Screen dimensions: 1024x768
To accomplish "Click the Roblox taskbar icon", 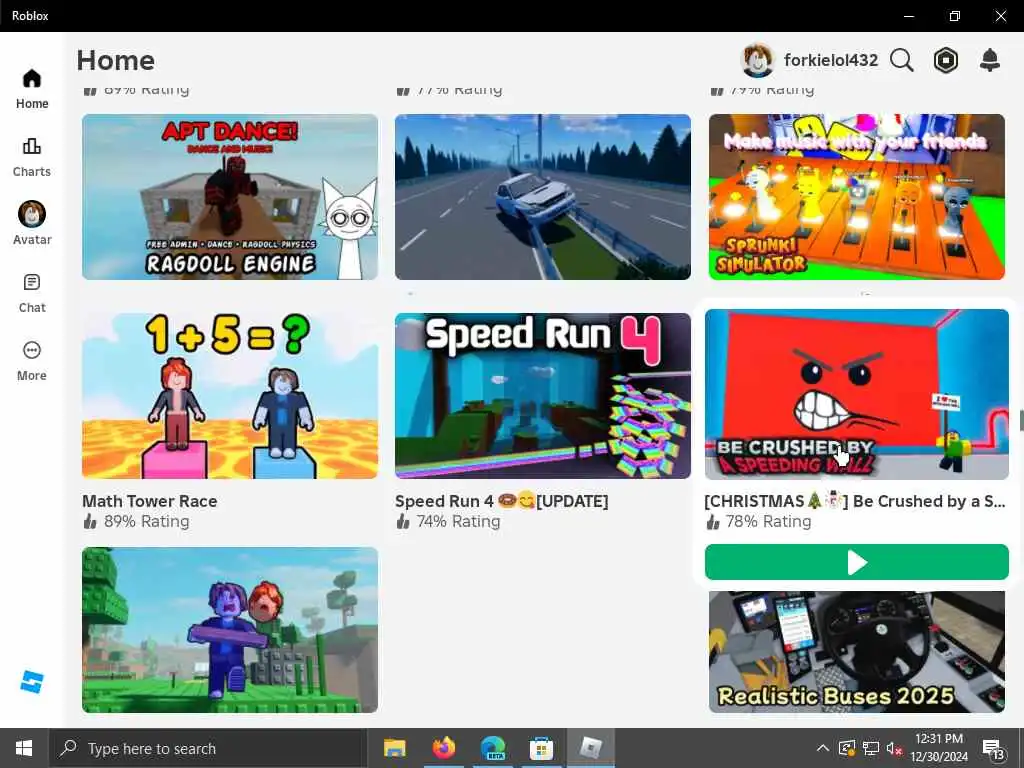I will point(590,748).
